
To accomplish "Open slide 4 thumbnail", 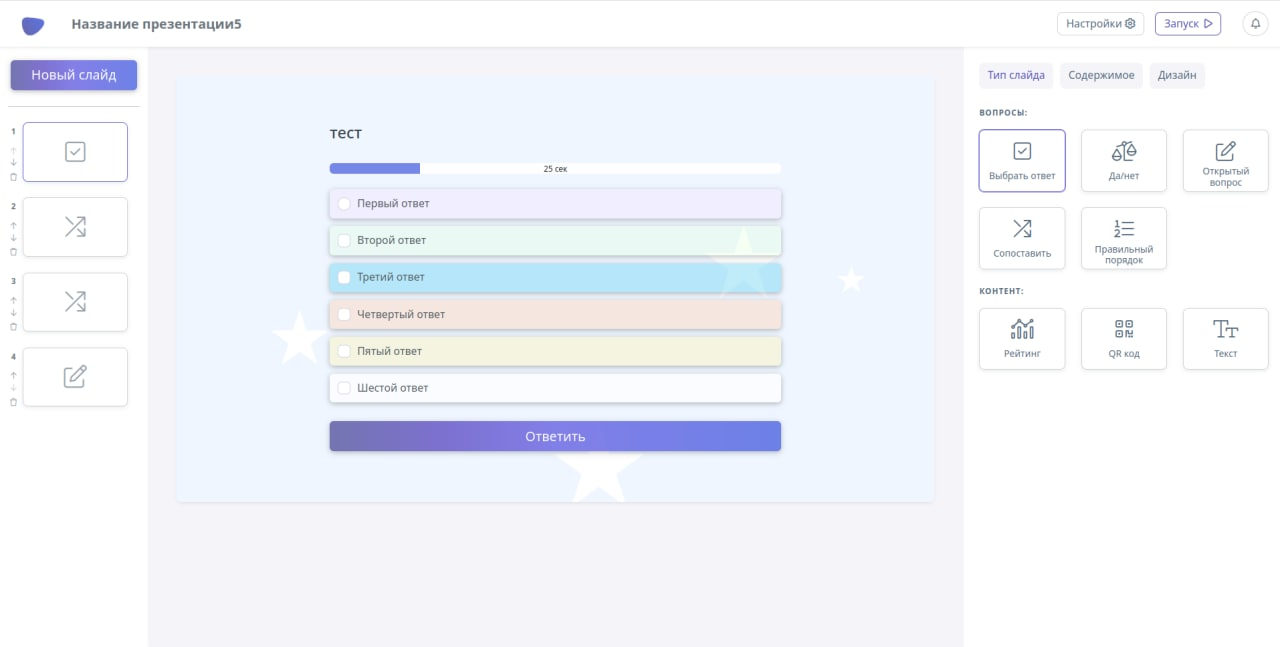I will [75, 377].
